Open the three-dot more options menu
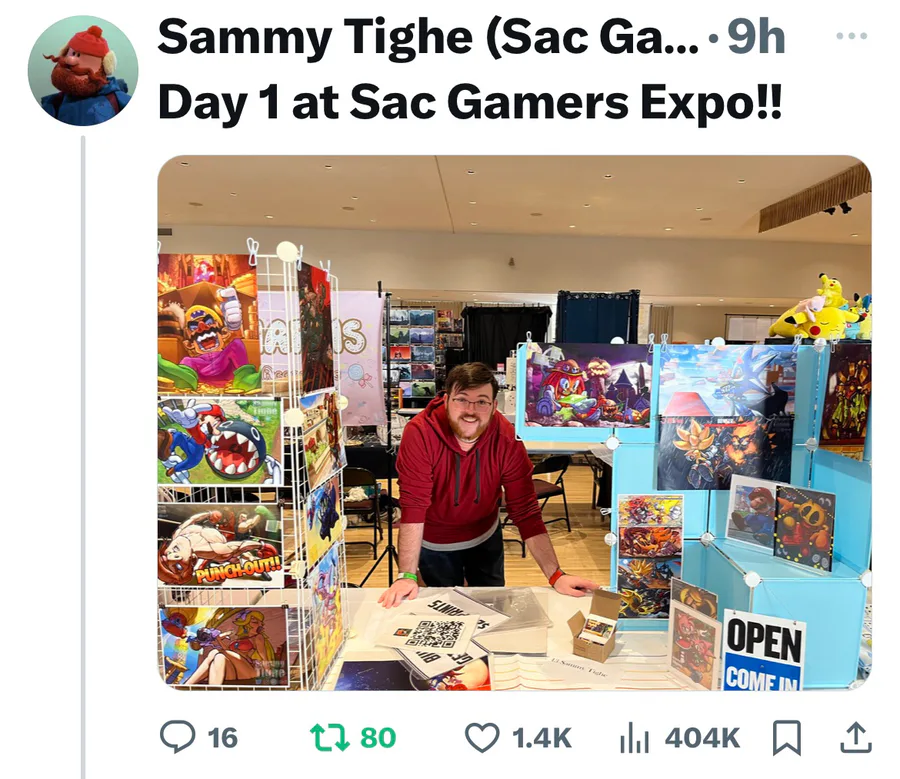 point(851,36)
